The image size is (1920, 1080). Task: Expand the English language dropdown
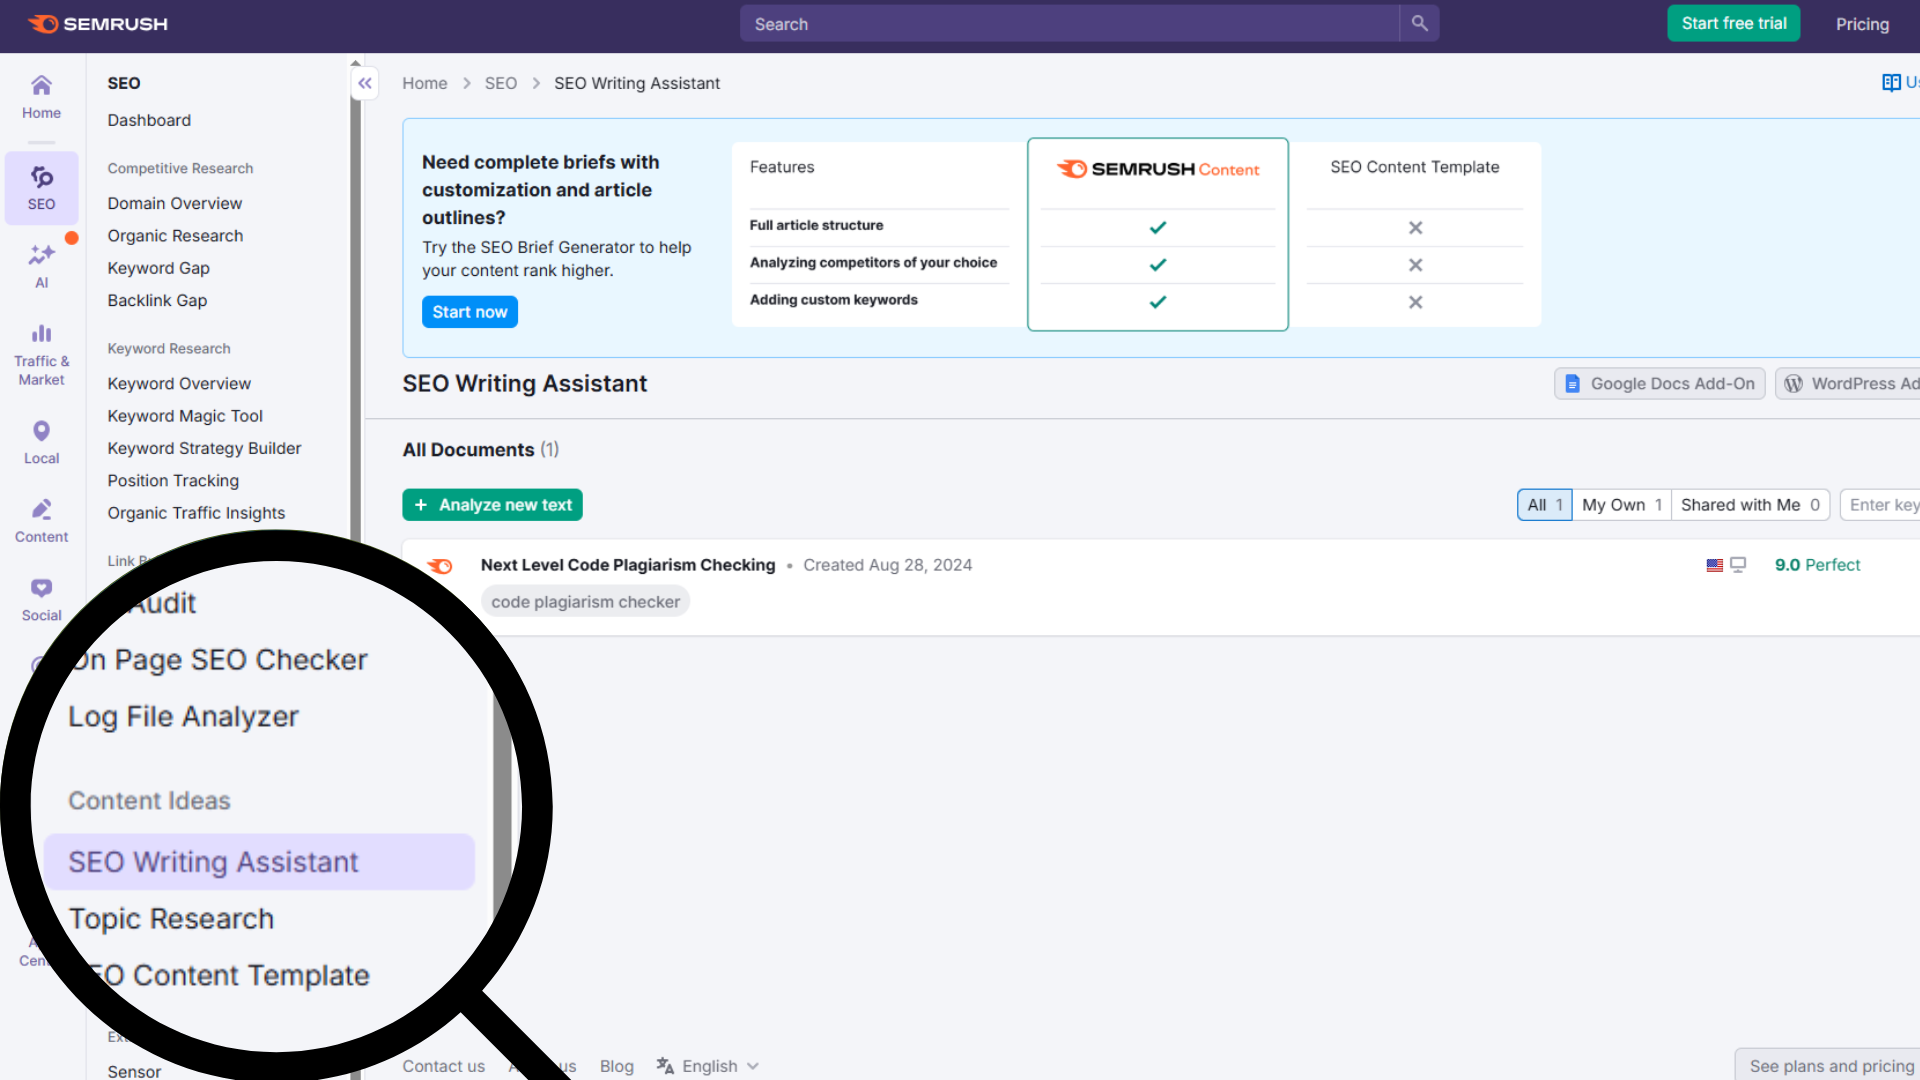point(709,1066)
